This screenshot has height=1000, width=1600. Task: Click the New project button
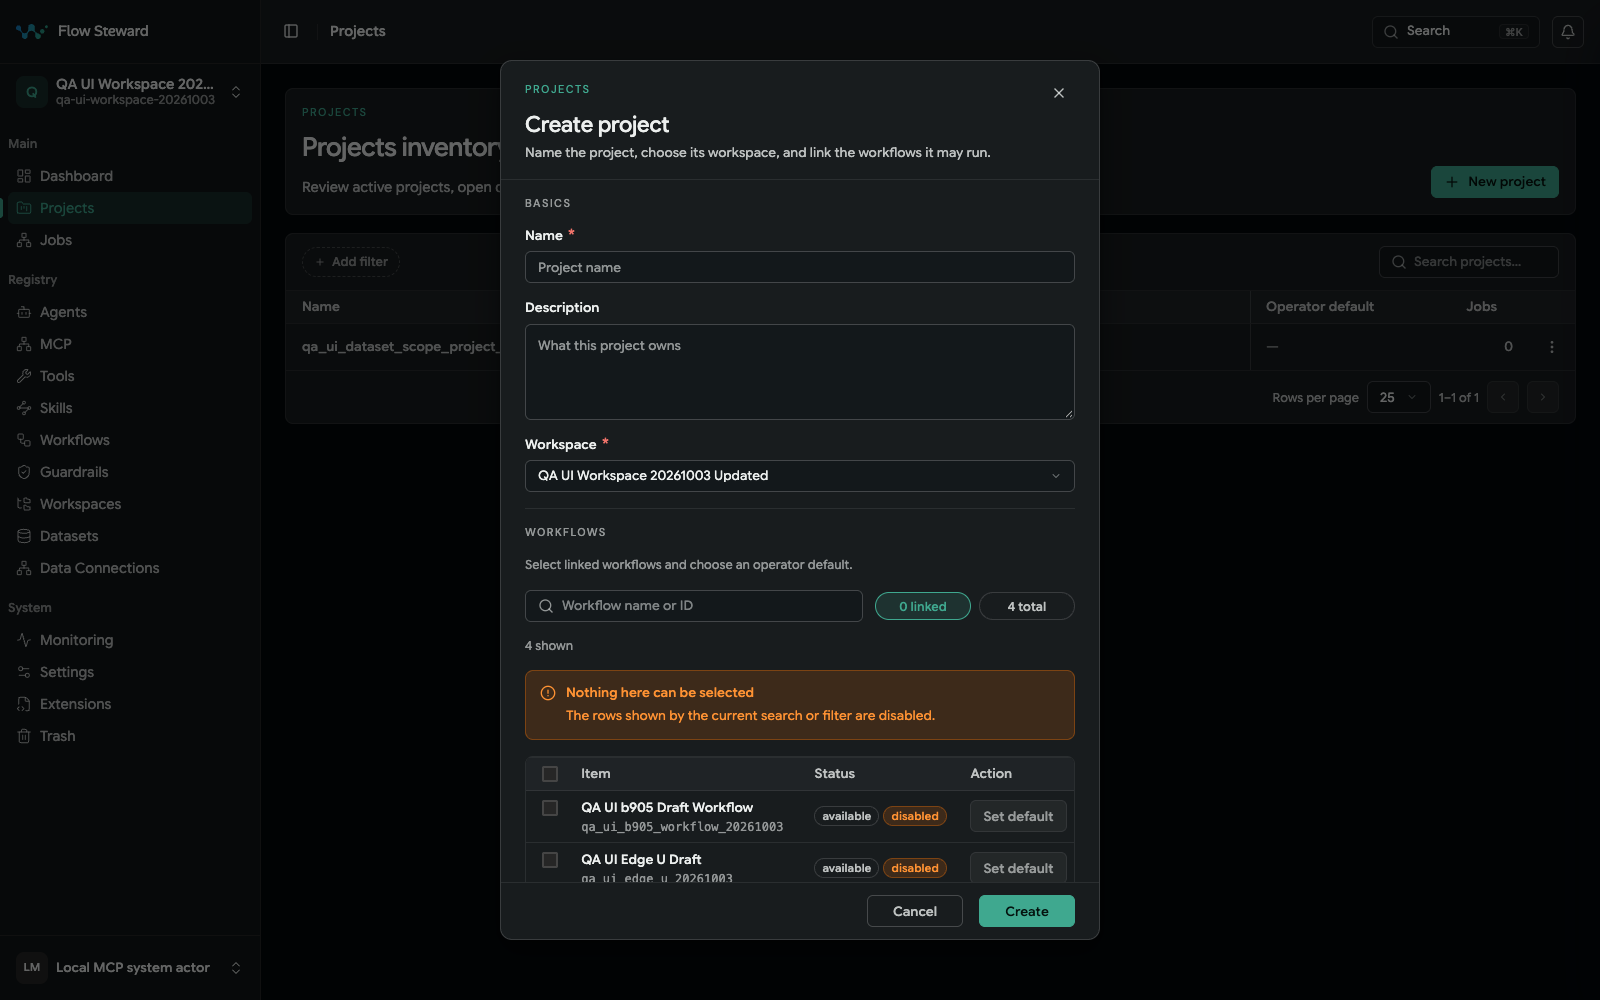[1495, 182]
